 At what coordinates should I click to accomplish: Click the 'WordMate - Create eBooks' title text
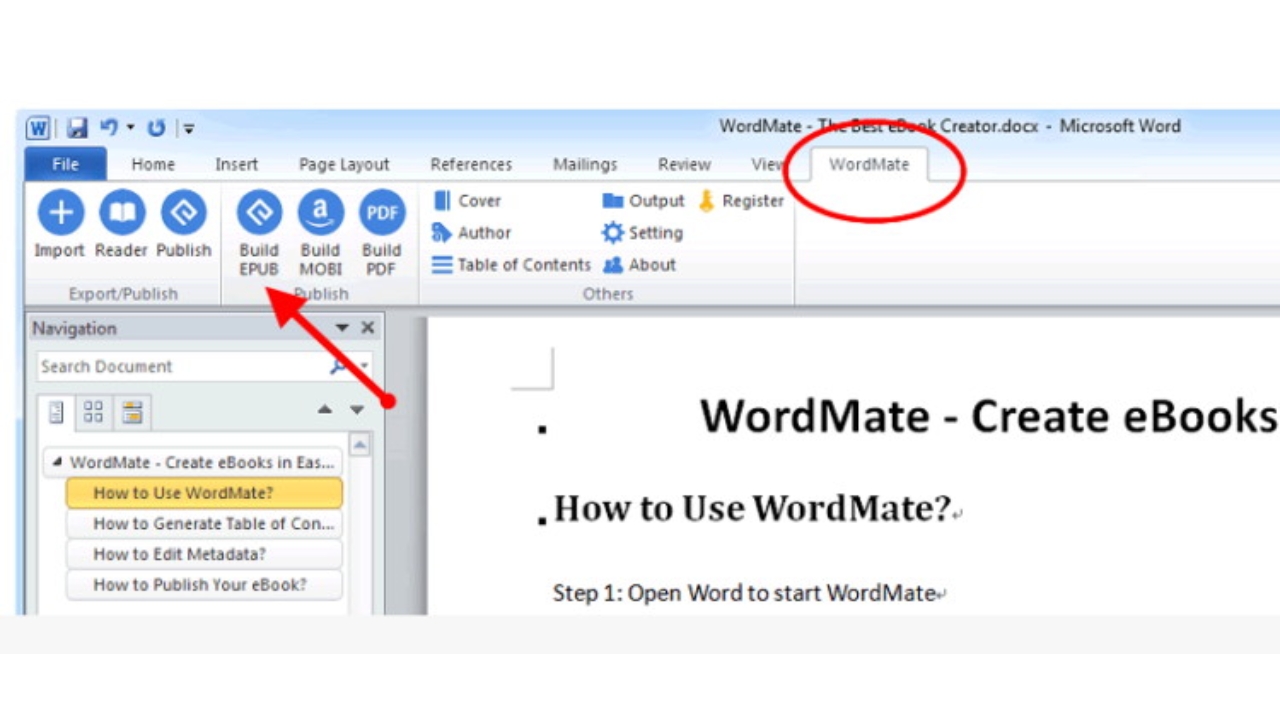989,416
